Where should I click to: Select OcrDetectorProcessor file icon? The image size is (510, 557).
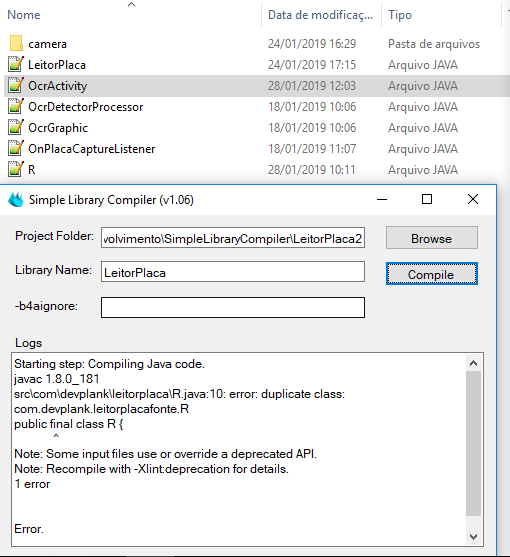pyautogui.click(x=16, y=106)
